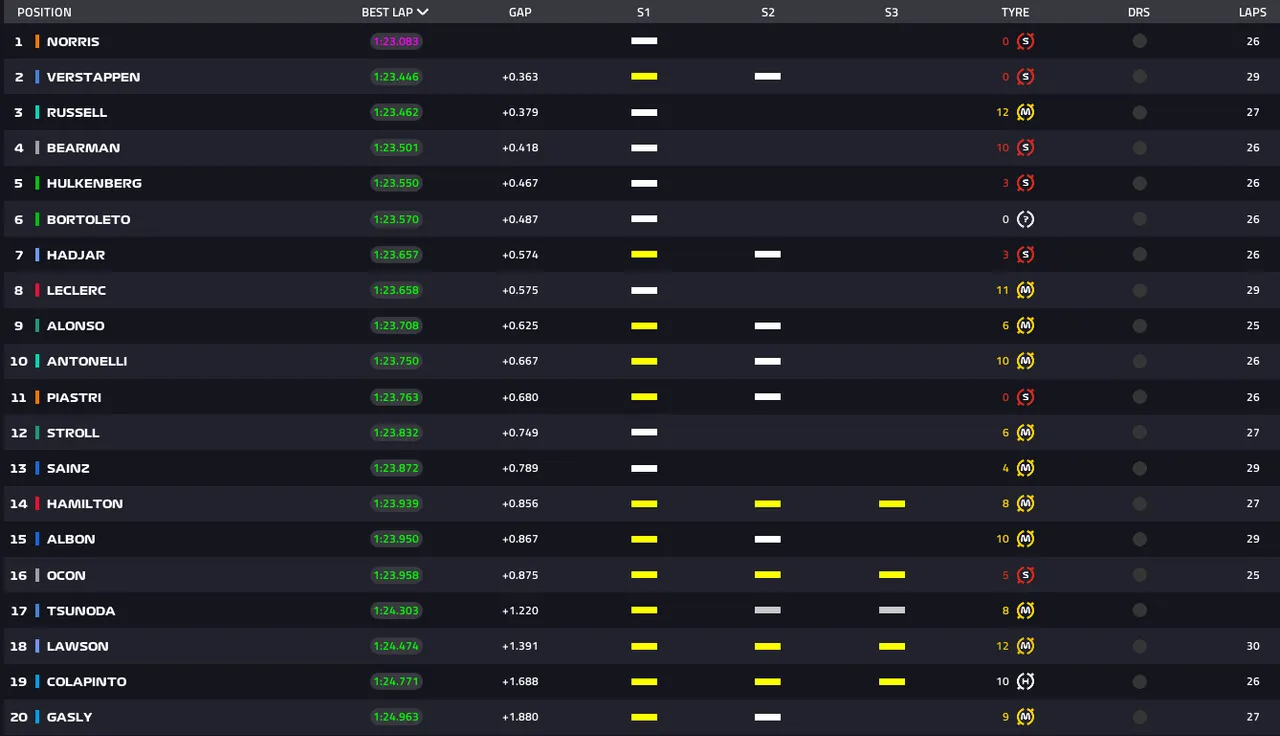Click the Tyre column header
Viewport: 1280px width, 736px height.
pyautogui.click(x=1015, y=13)
